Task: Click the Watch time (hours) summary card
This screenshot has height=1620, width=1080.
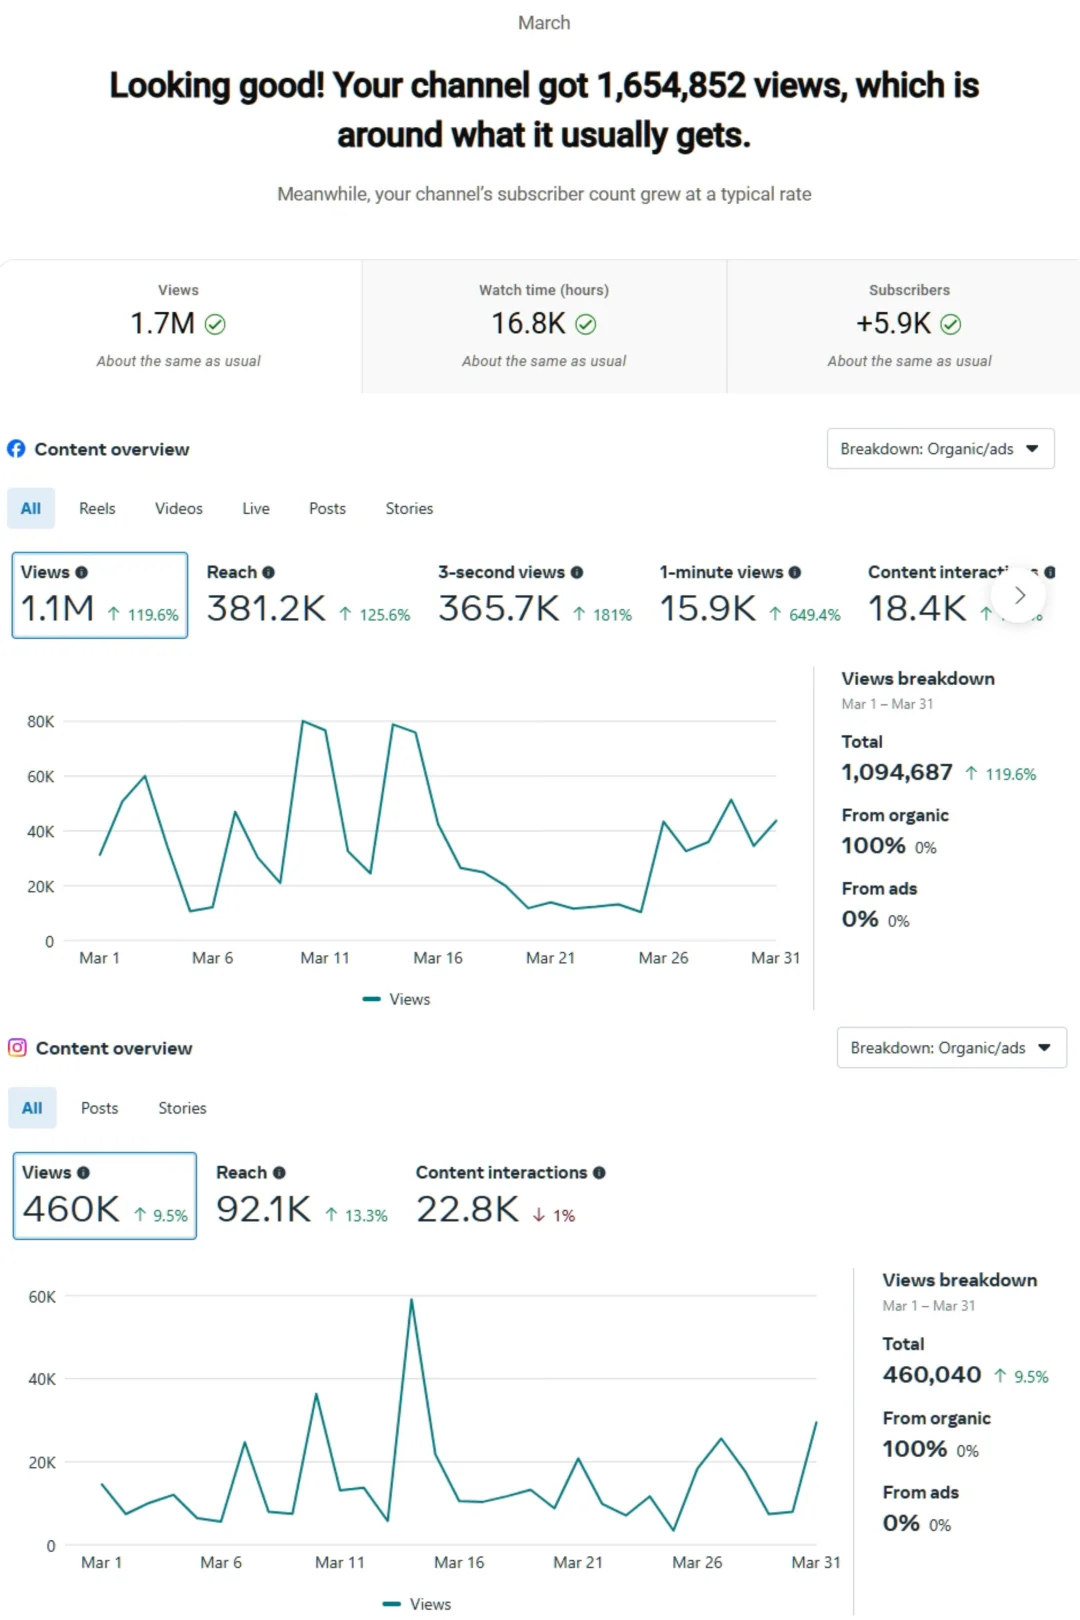Action: tap(544, 326)
